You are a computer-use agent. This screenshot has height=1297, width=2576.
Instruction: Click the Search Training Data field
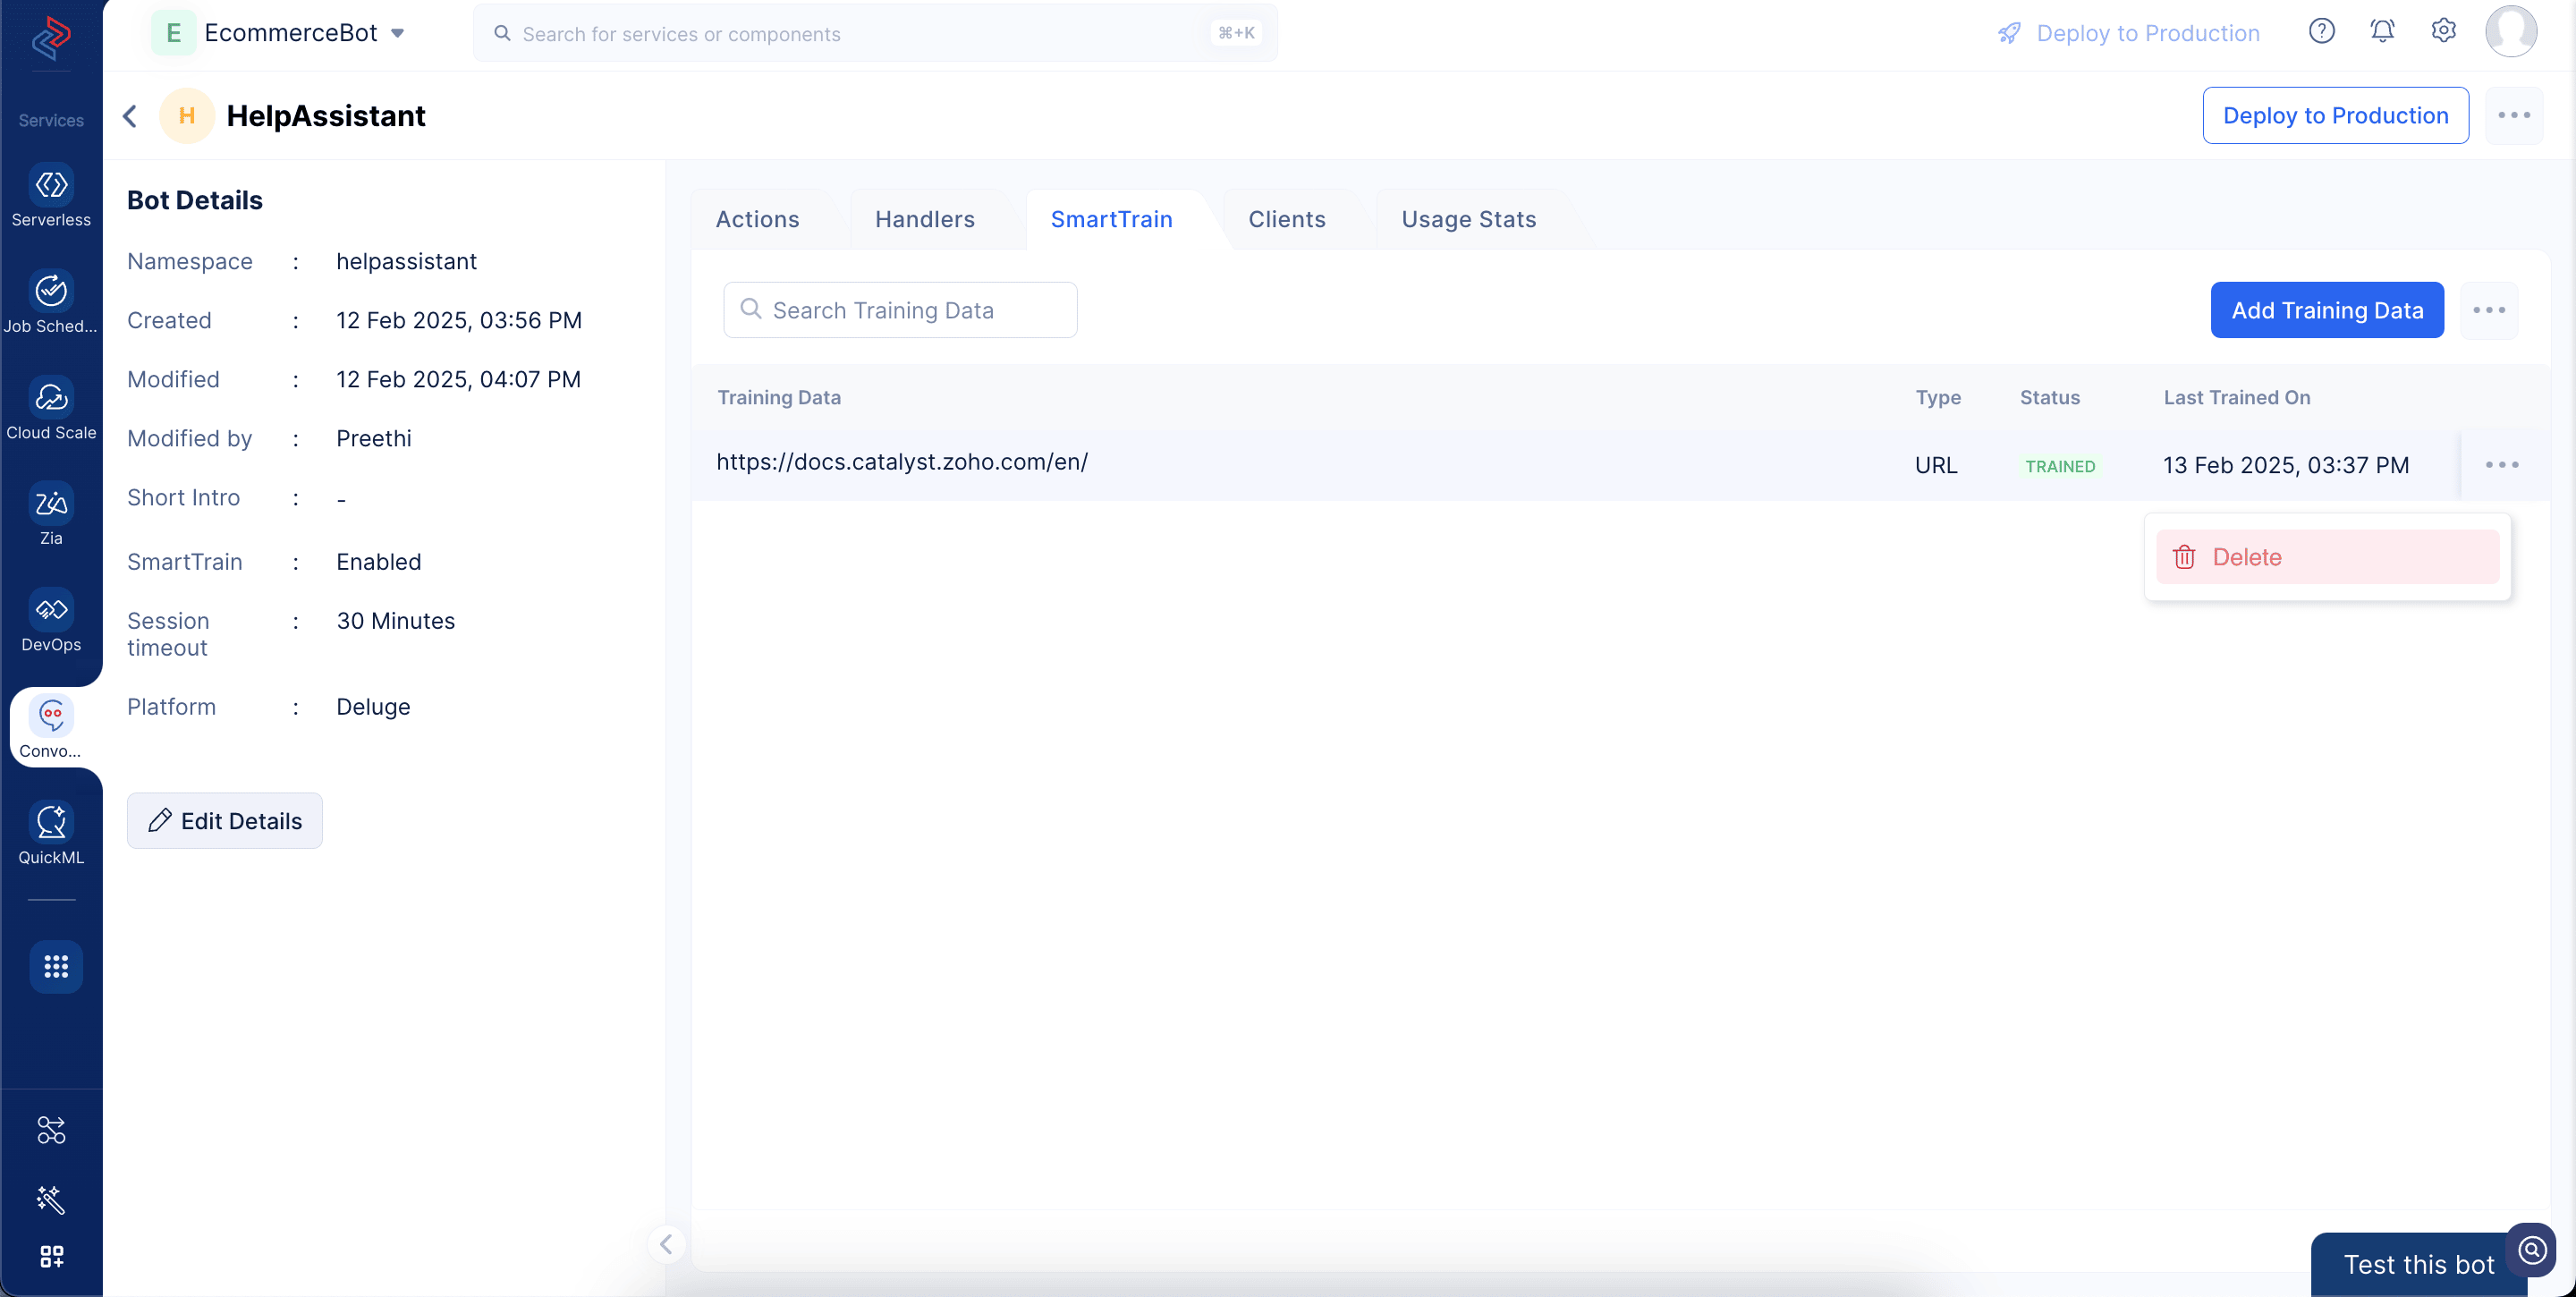900,310
